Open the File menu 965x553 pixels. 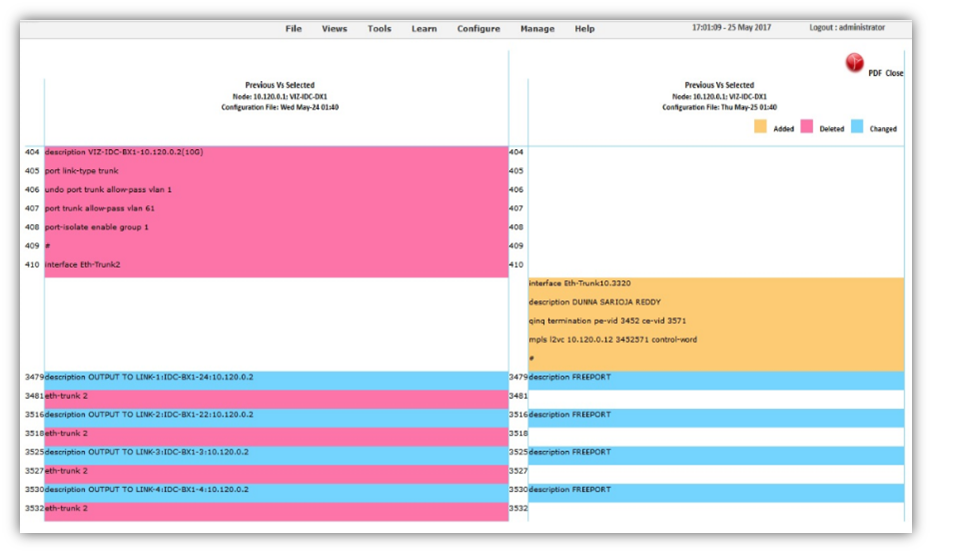[x=293, y=29]
